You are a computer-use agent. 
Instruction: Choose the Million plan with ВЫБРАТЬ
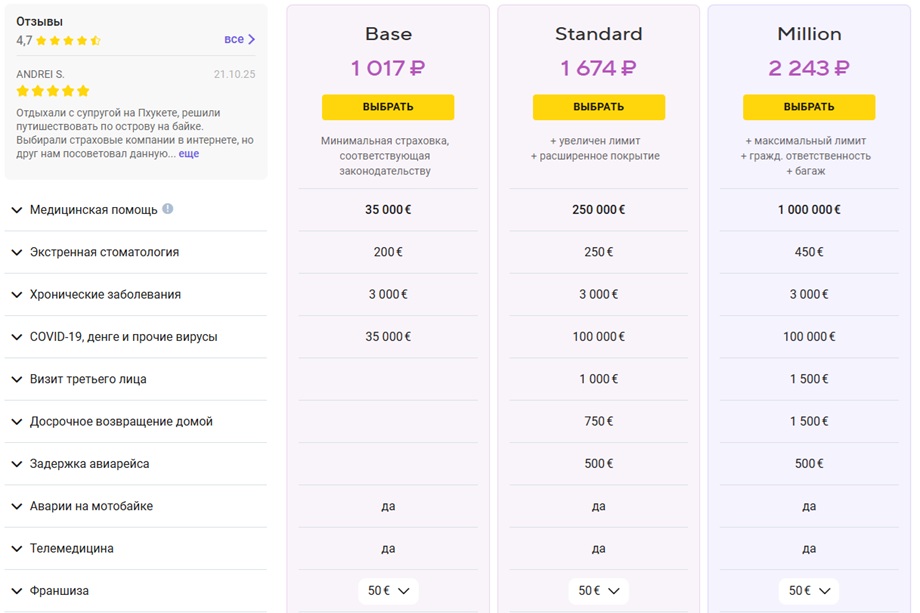pyautogui.click(x=809, y=107)
